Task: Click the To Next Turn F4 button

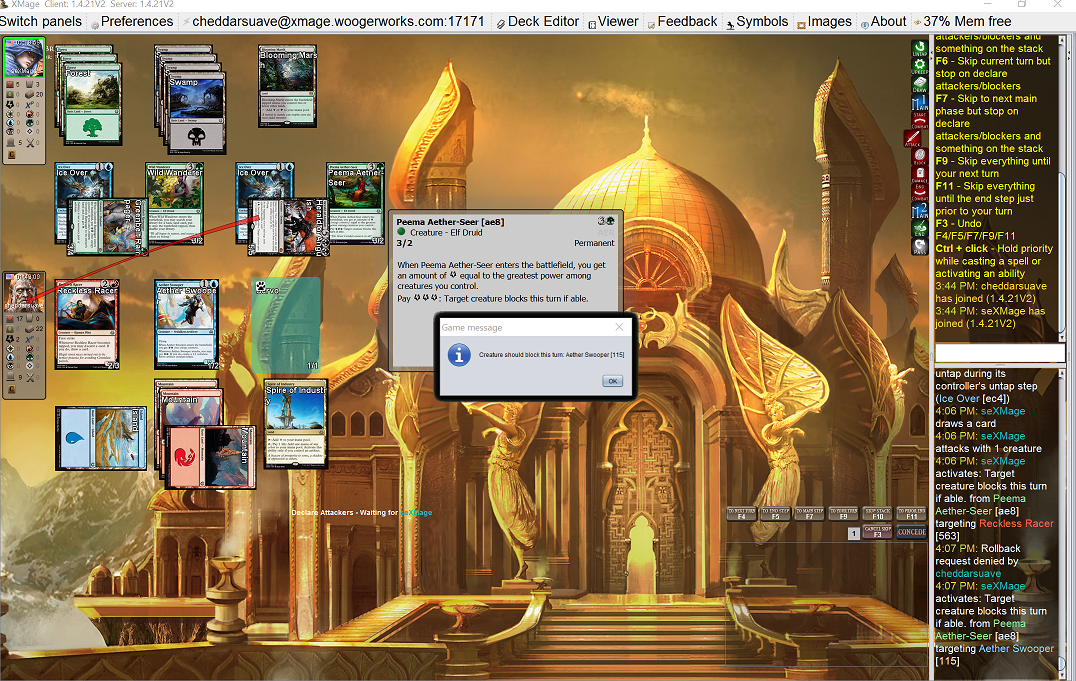Action: coord(741,513)
